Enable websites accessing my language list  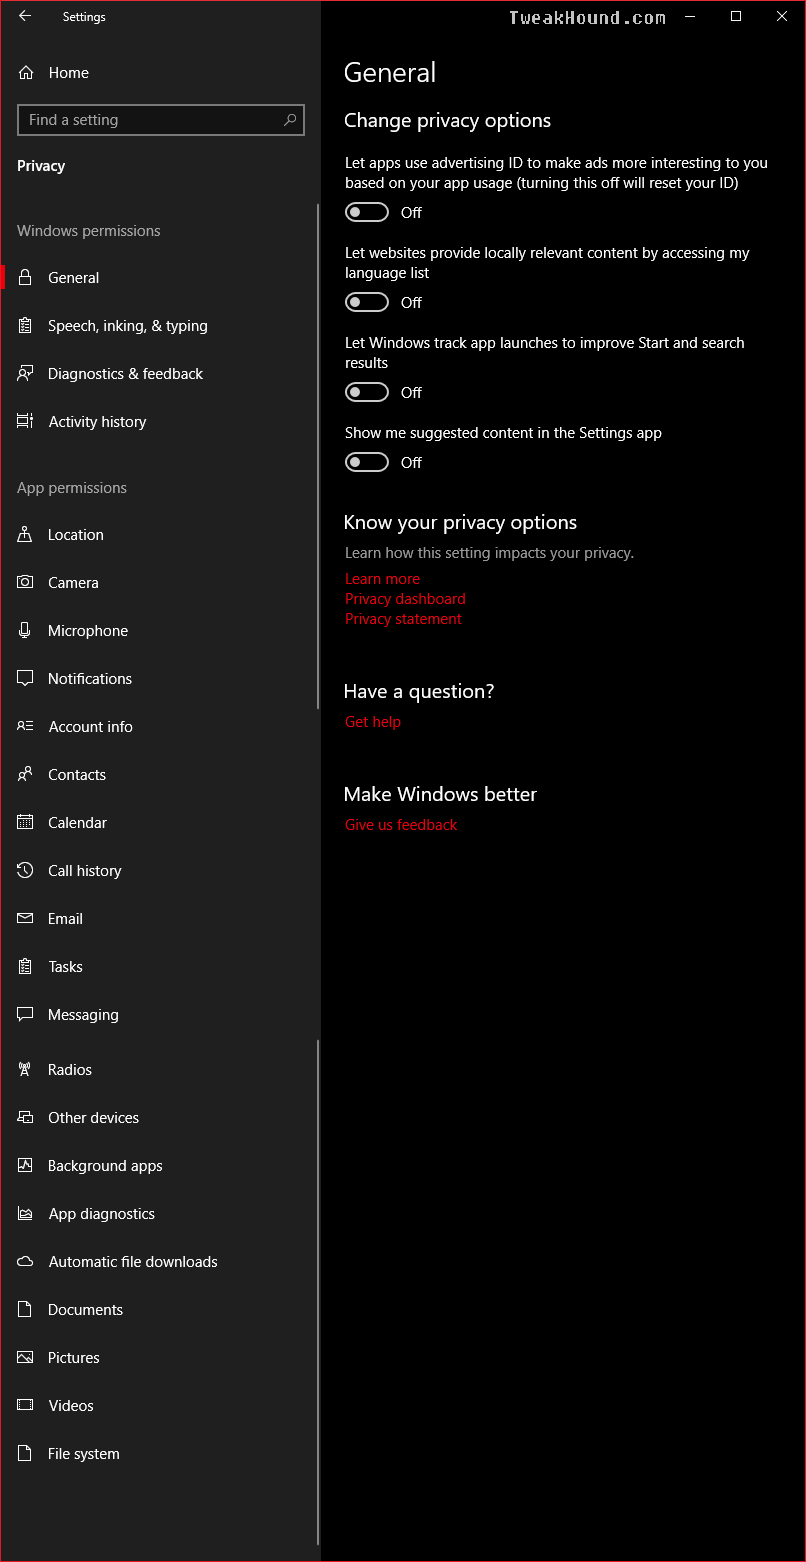click(367, 302)
